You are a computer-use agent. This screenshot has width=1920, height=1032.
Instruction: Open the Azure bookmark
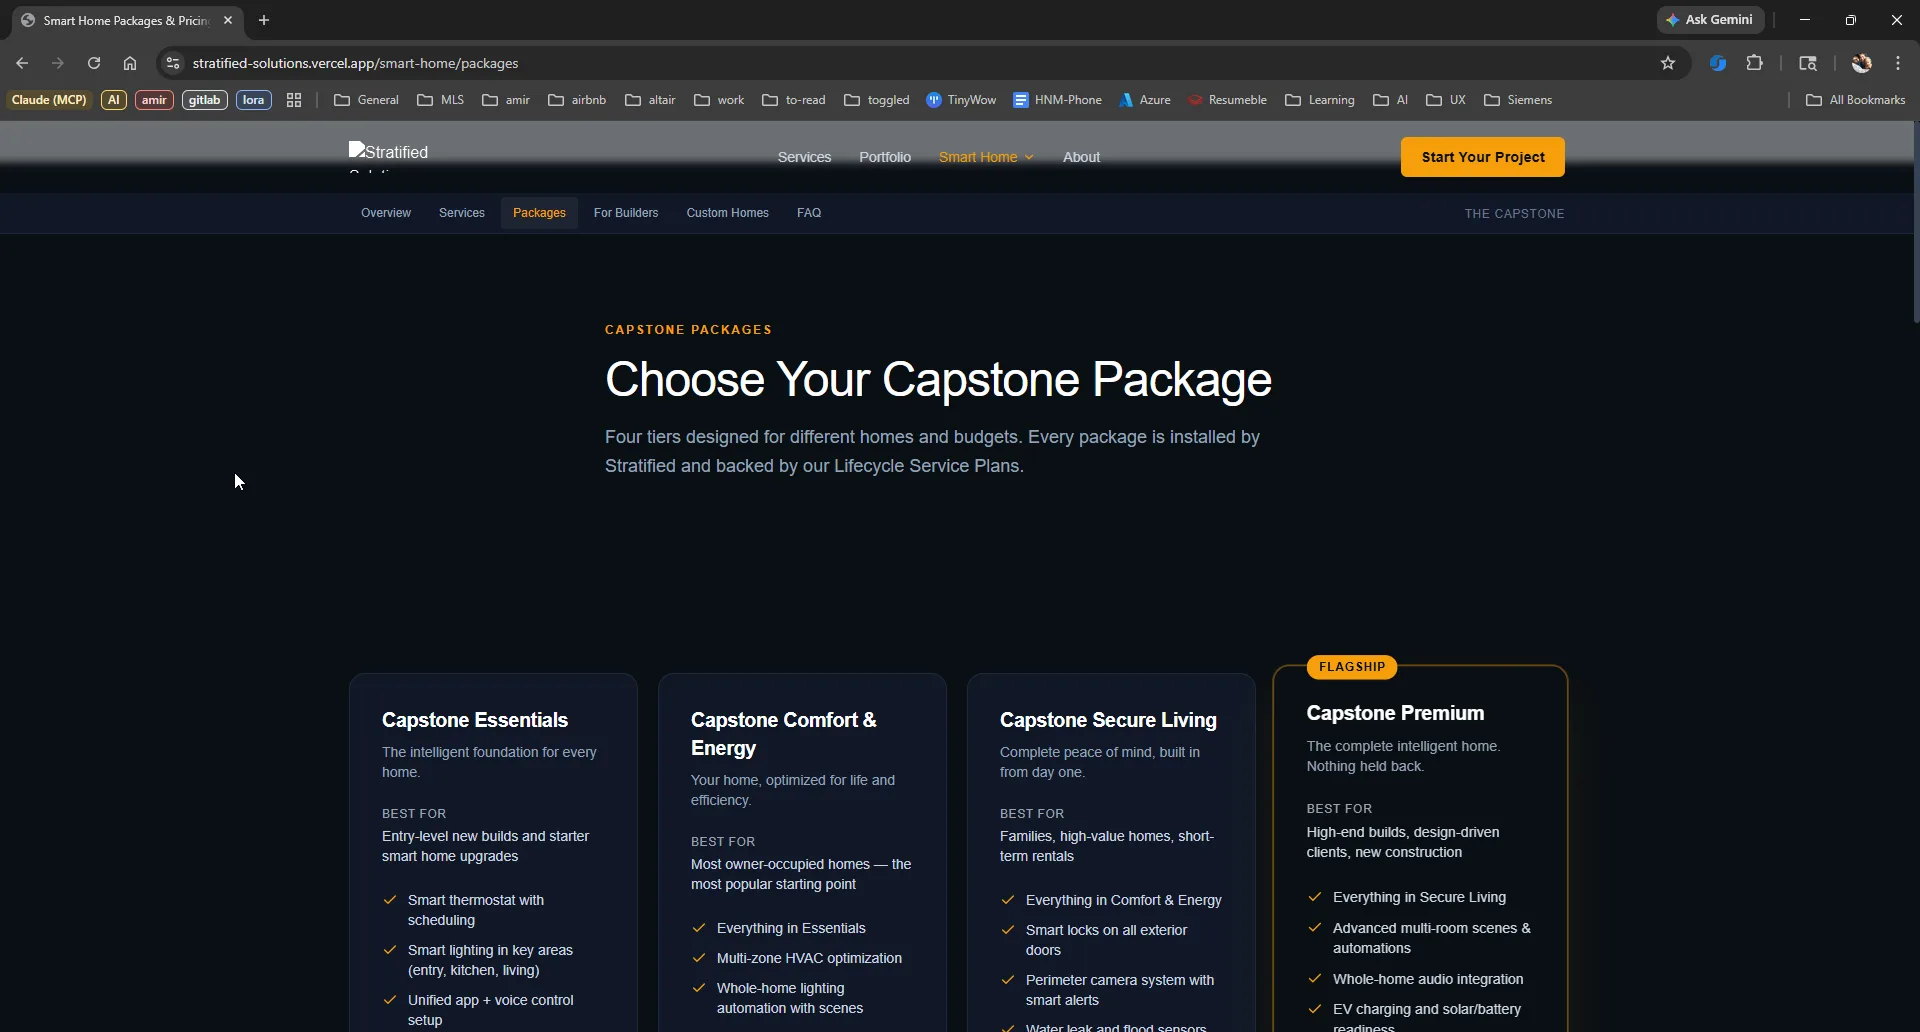(1145, 100)
